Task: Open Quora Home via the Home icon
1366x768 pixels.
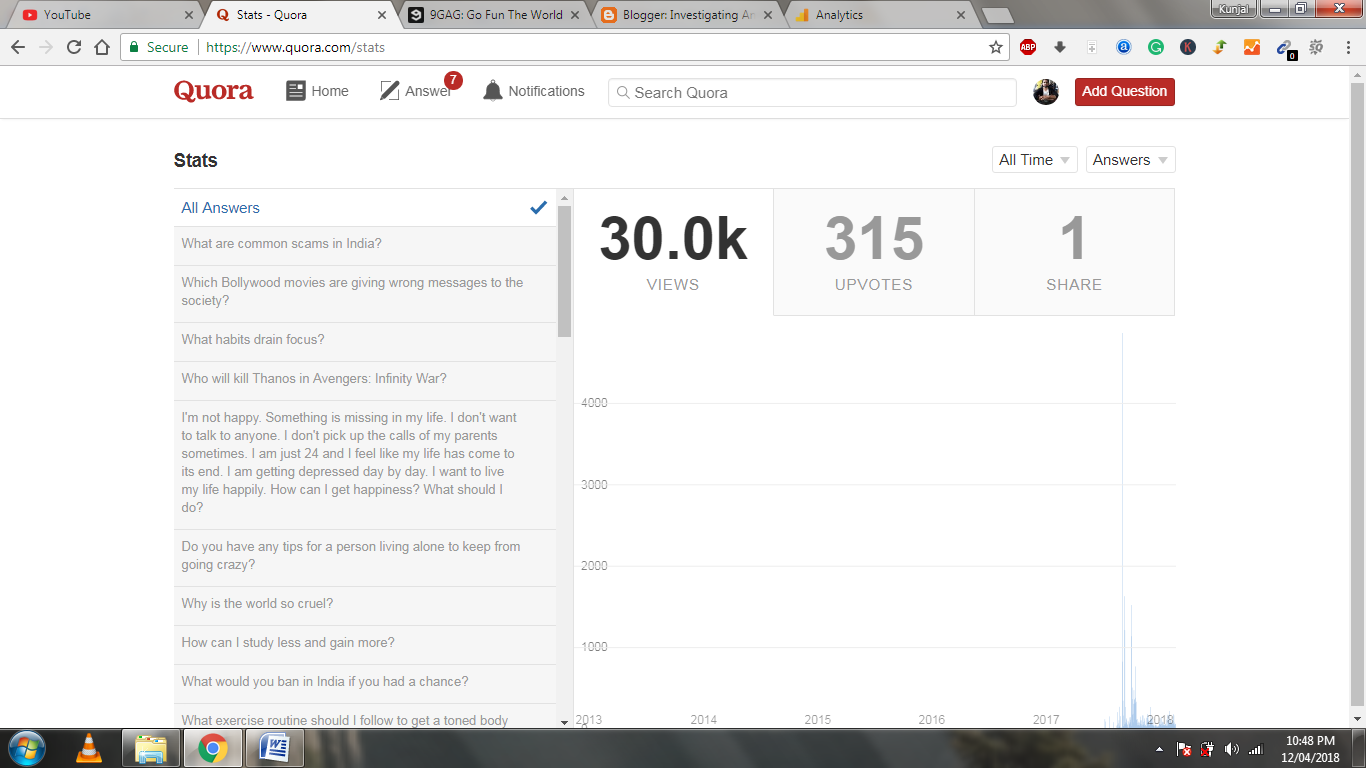Action: (x=316, y=91)
